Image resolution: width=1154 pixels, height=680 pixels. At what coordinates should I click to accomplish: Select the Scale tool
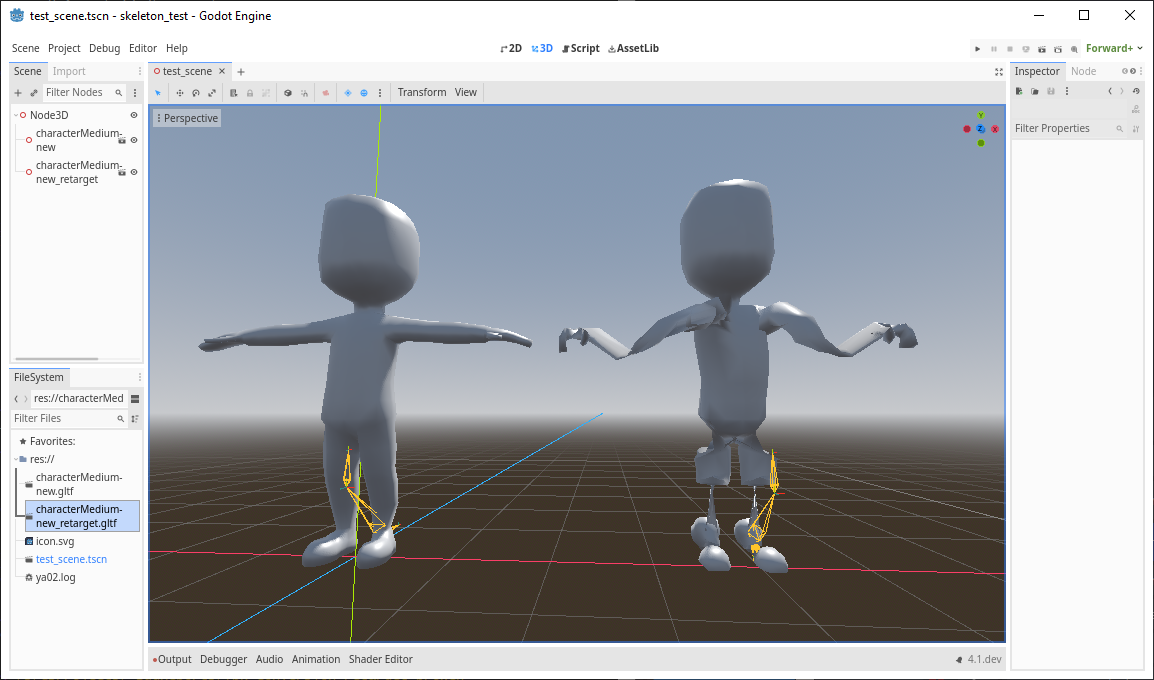212,91
